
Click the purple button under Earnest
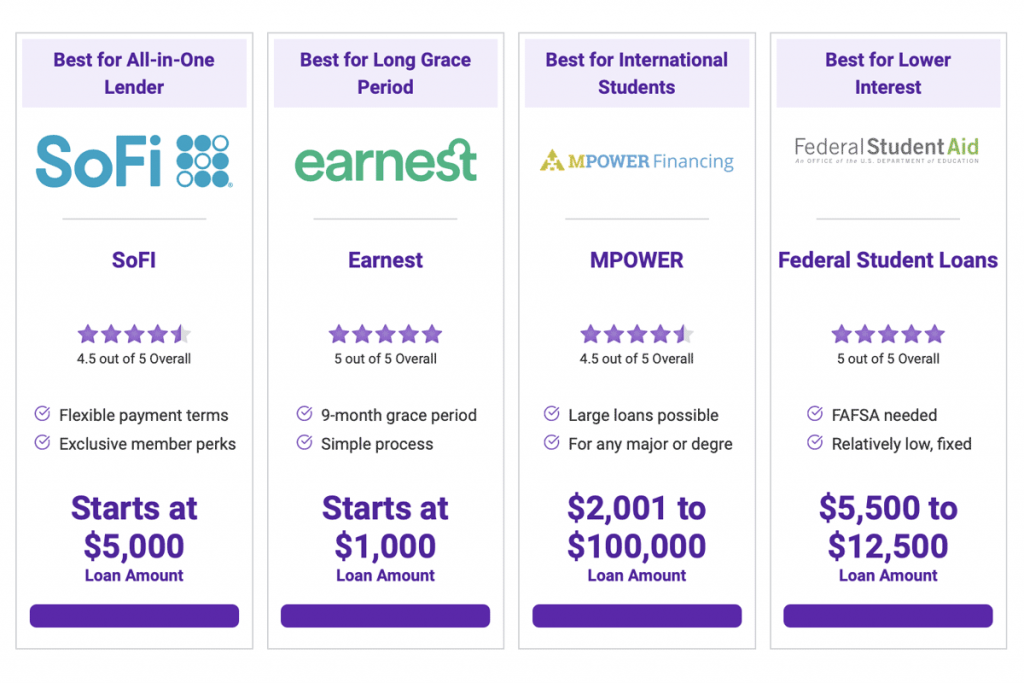(385, 616)
